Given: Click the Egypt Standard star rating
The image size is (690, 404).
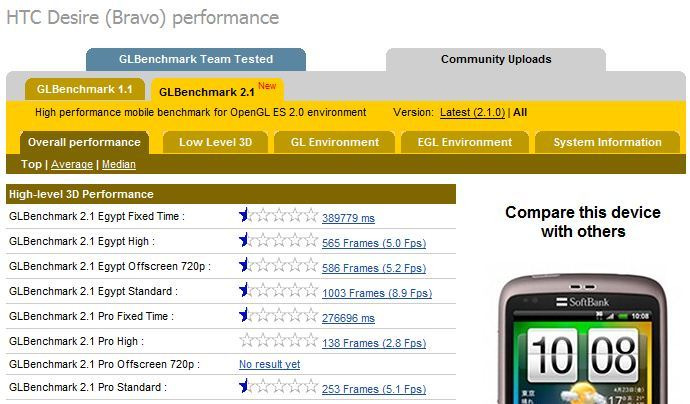Looking at the screenshot, I should point(278,290).
